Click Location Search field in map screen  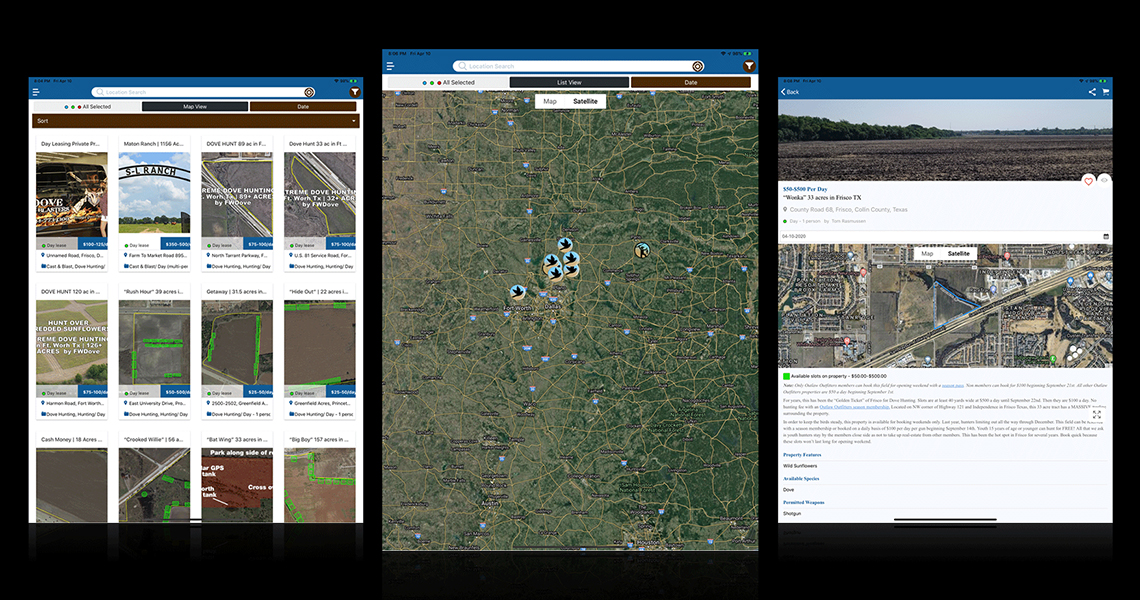578,66
